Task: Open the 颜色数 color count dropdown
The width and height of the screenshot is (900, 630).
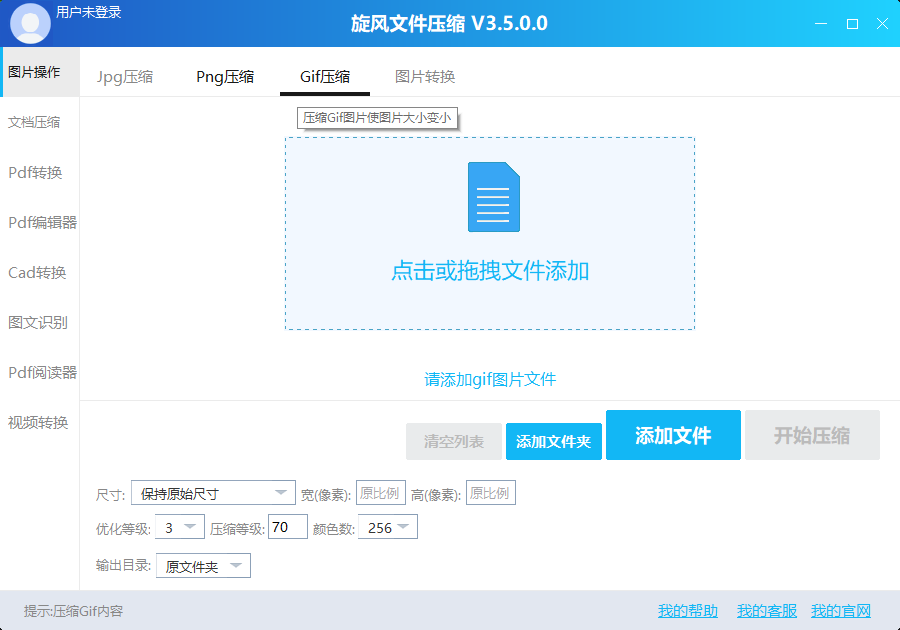Action: pos(389,527)
